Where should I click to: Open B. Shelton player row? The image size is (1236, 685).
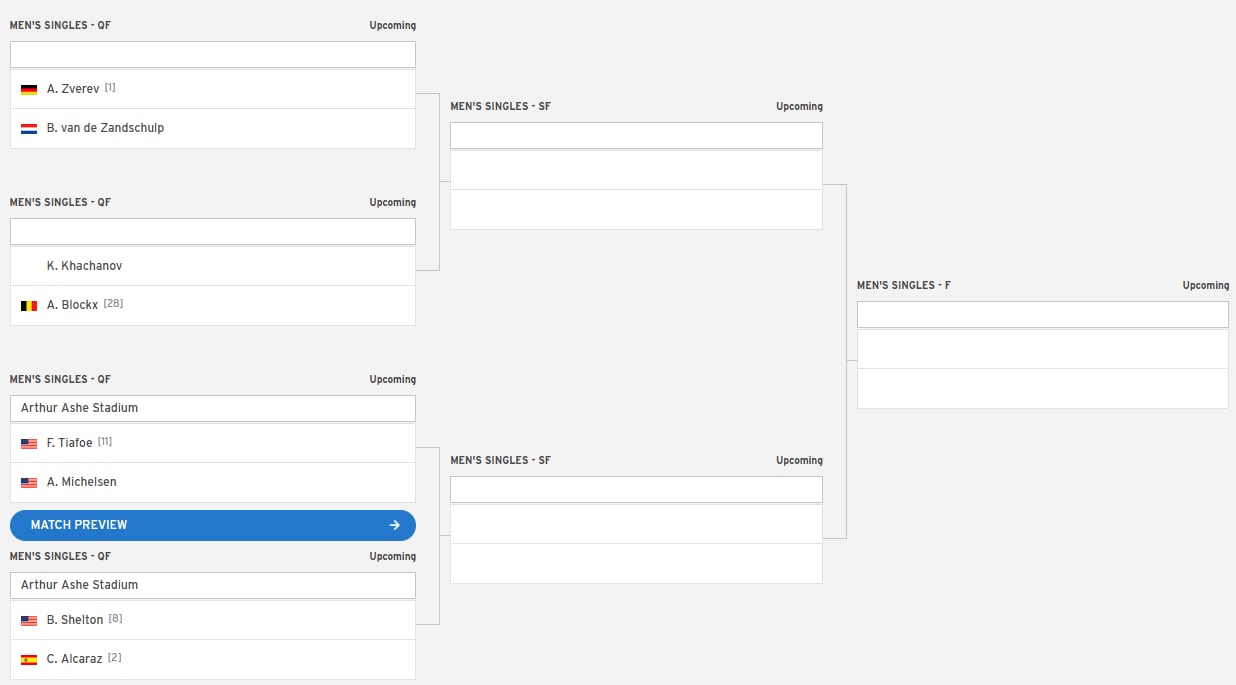coord(213,620)
